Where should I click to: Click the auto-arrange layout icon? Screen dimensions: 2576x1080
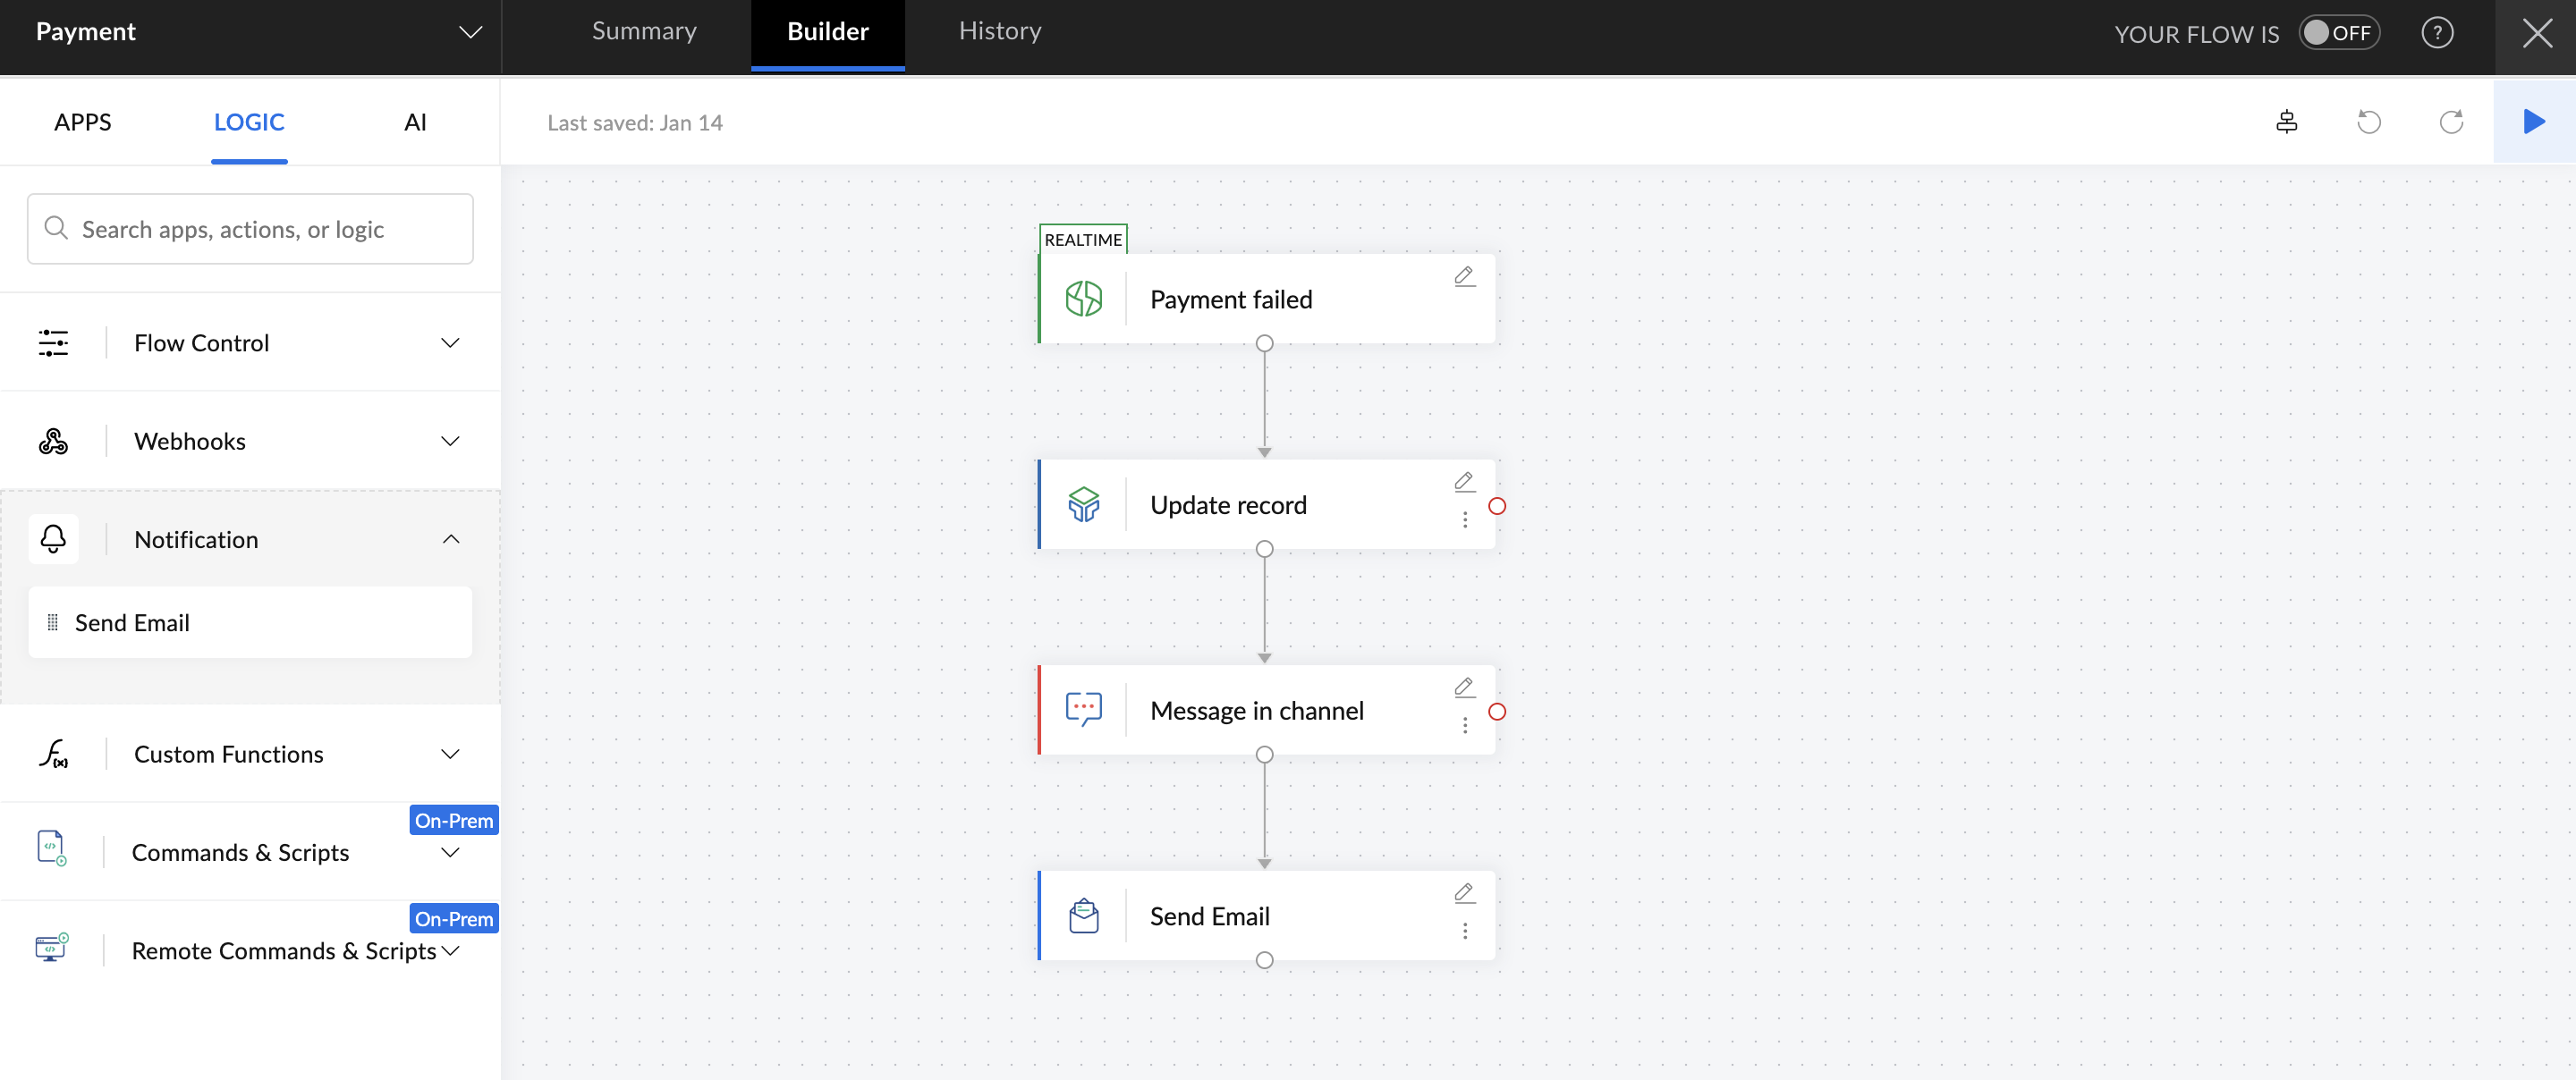point(2286,122)
